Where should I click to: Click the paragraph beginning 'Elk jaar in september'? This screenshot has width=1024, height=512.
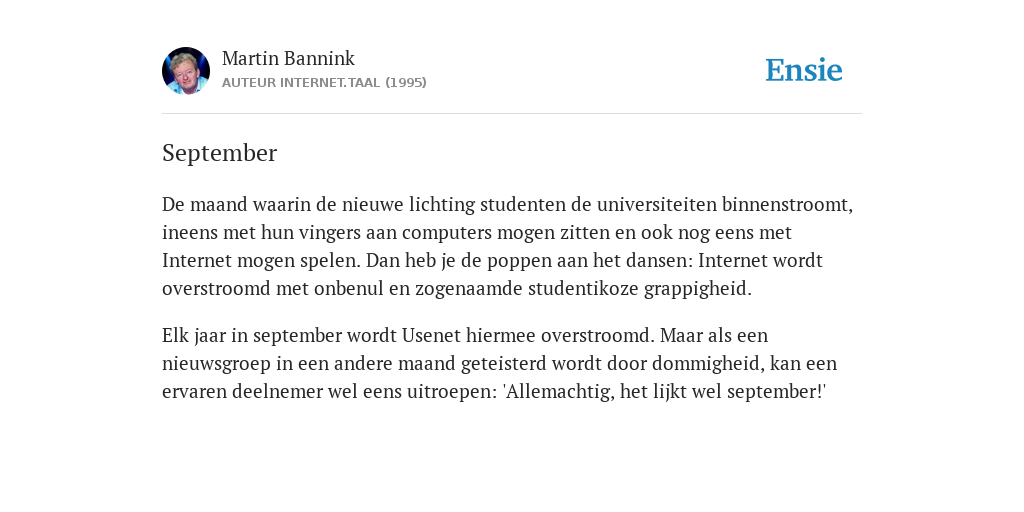tap(500, 363)
